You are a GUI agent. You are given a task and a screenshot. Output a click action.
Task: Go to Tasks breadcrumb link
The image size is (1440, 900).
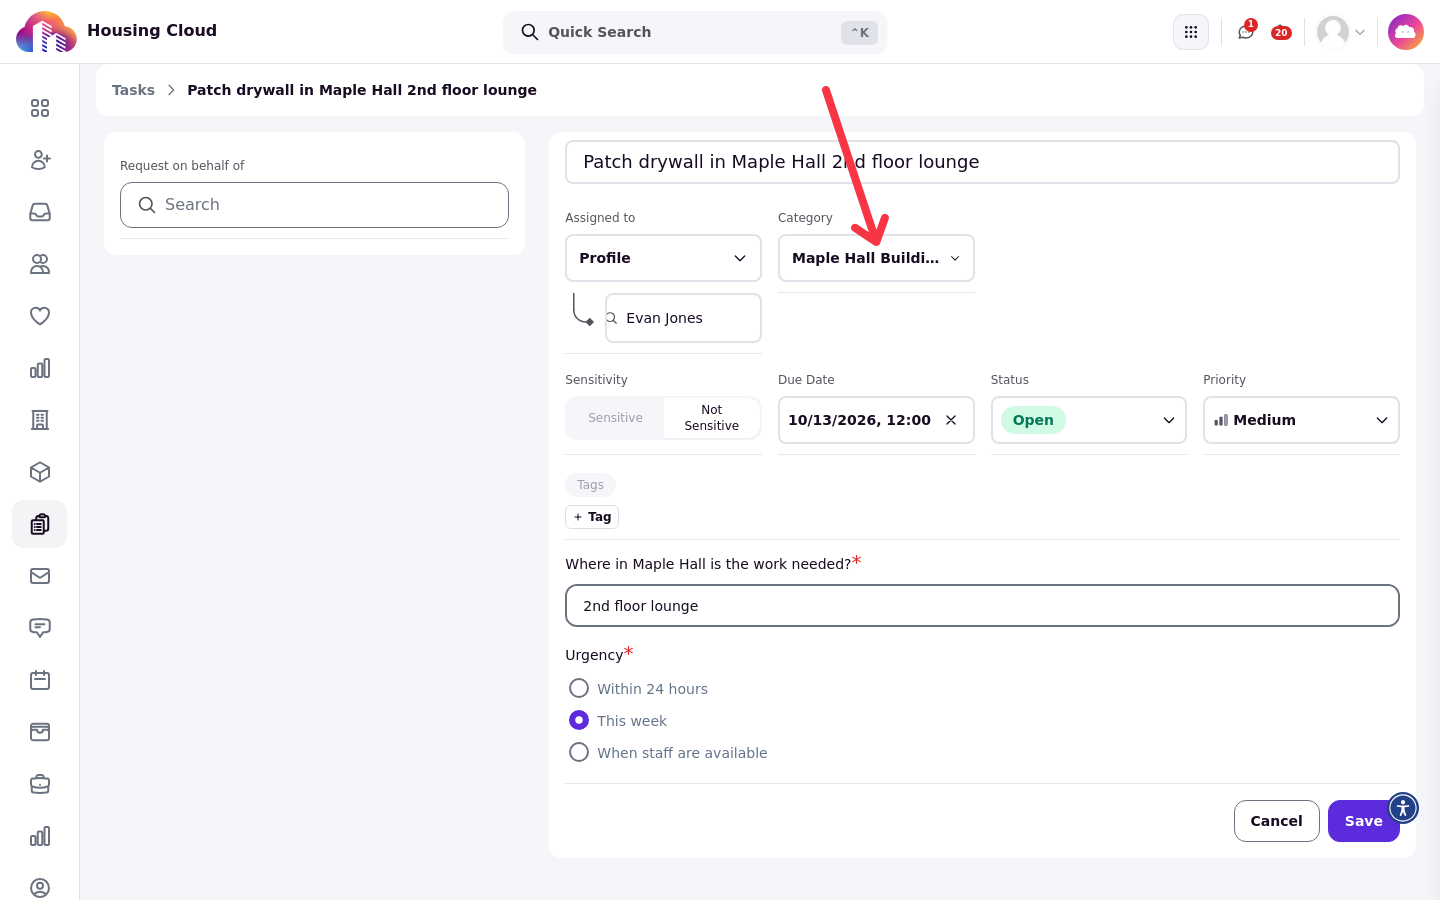133,90
